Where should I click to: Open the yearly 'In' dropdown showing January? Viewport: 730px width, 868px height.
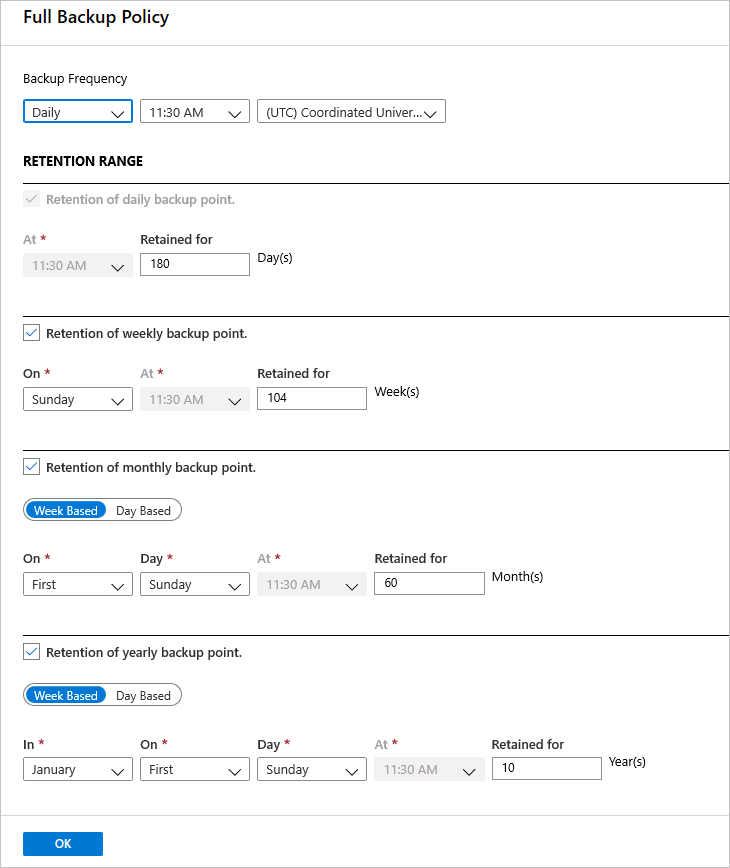coord(77,768)
